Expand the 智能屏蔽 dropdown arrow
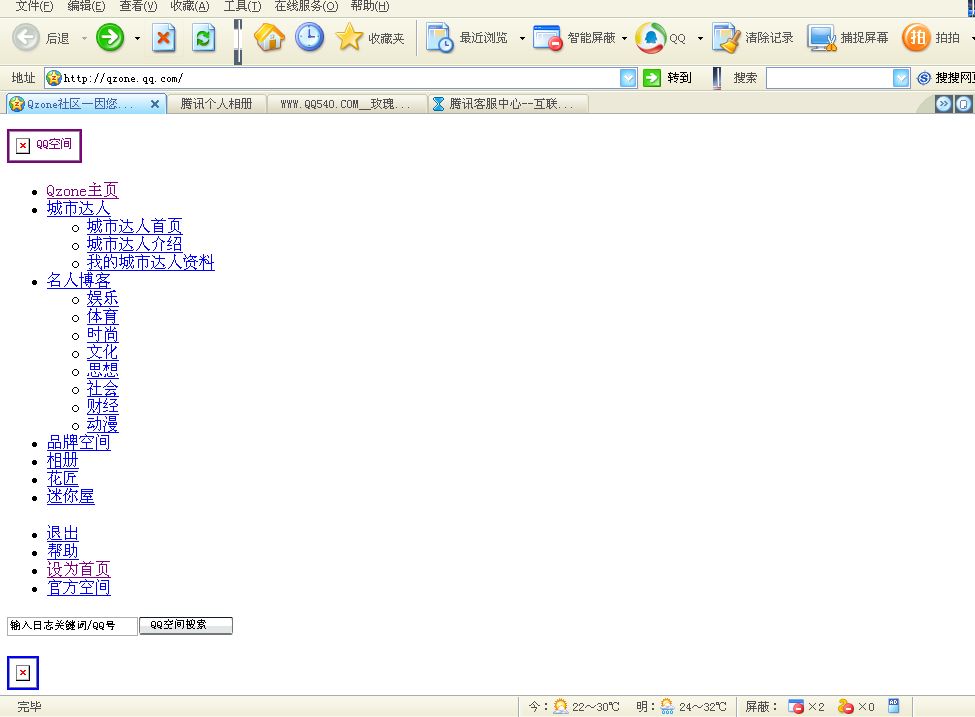The width and height of the screenshot is (975, 717). (x=624, y=39)
